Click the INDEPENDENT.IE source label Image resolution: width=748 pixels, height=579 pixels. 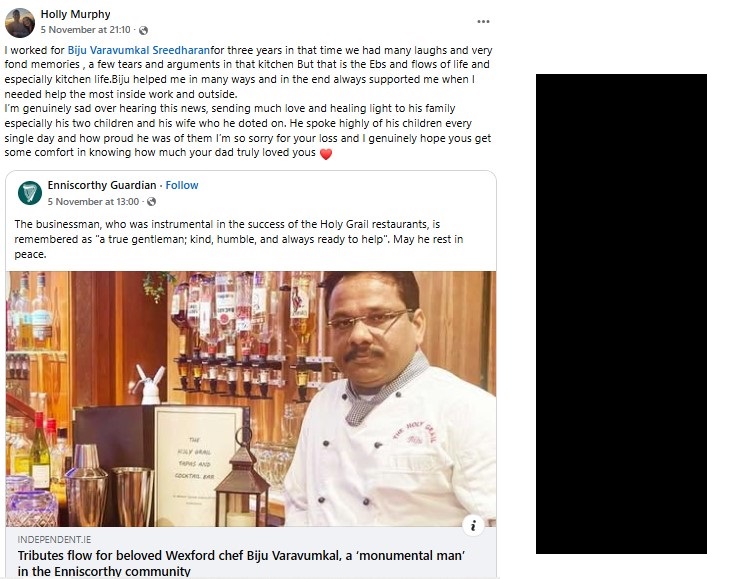54,539
